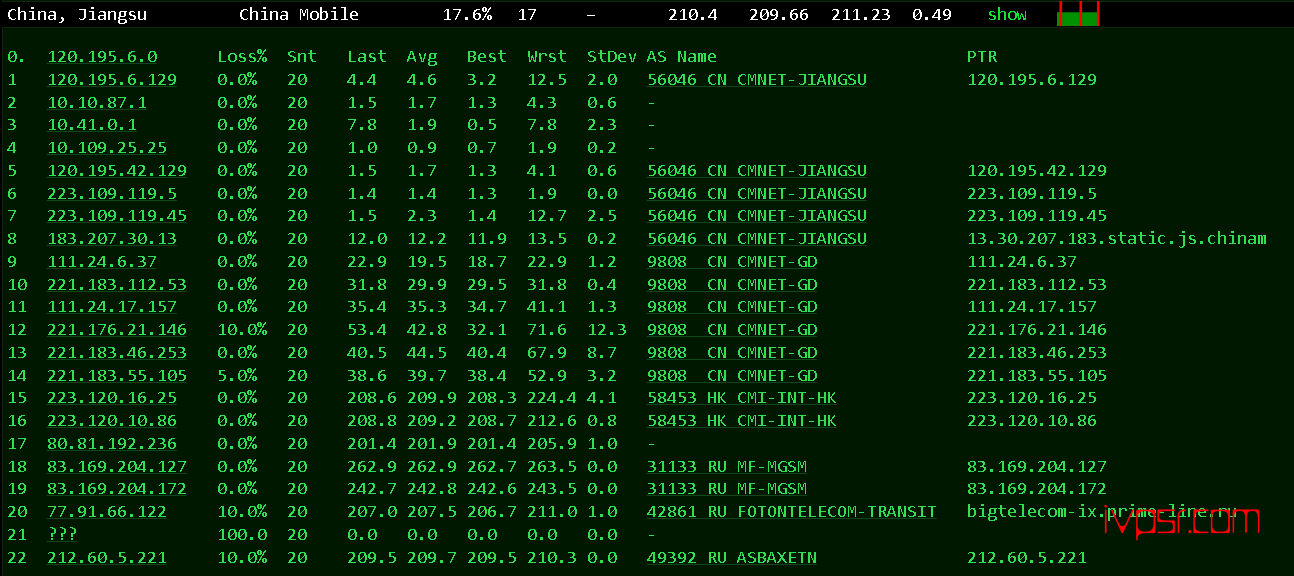Viewport: 1294px width, 576px height.
Task: Select PTR text bigtelecom-ix.prime-line.ru
Action: tap(1101, 512)
